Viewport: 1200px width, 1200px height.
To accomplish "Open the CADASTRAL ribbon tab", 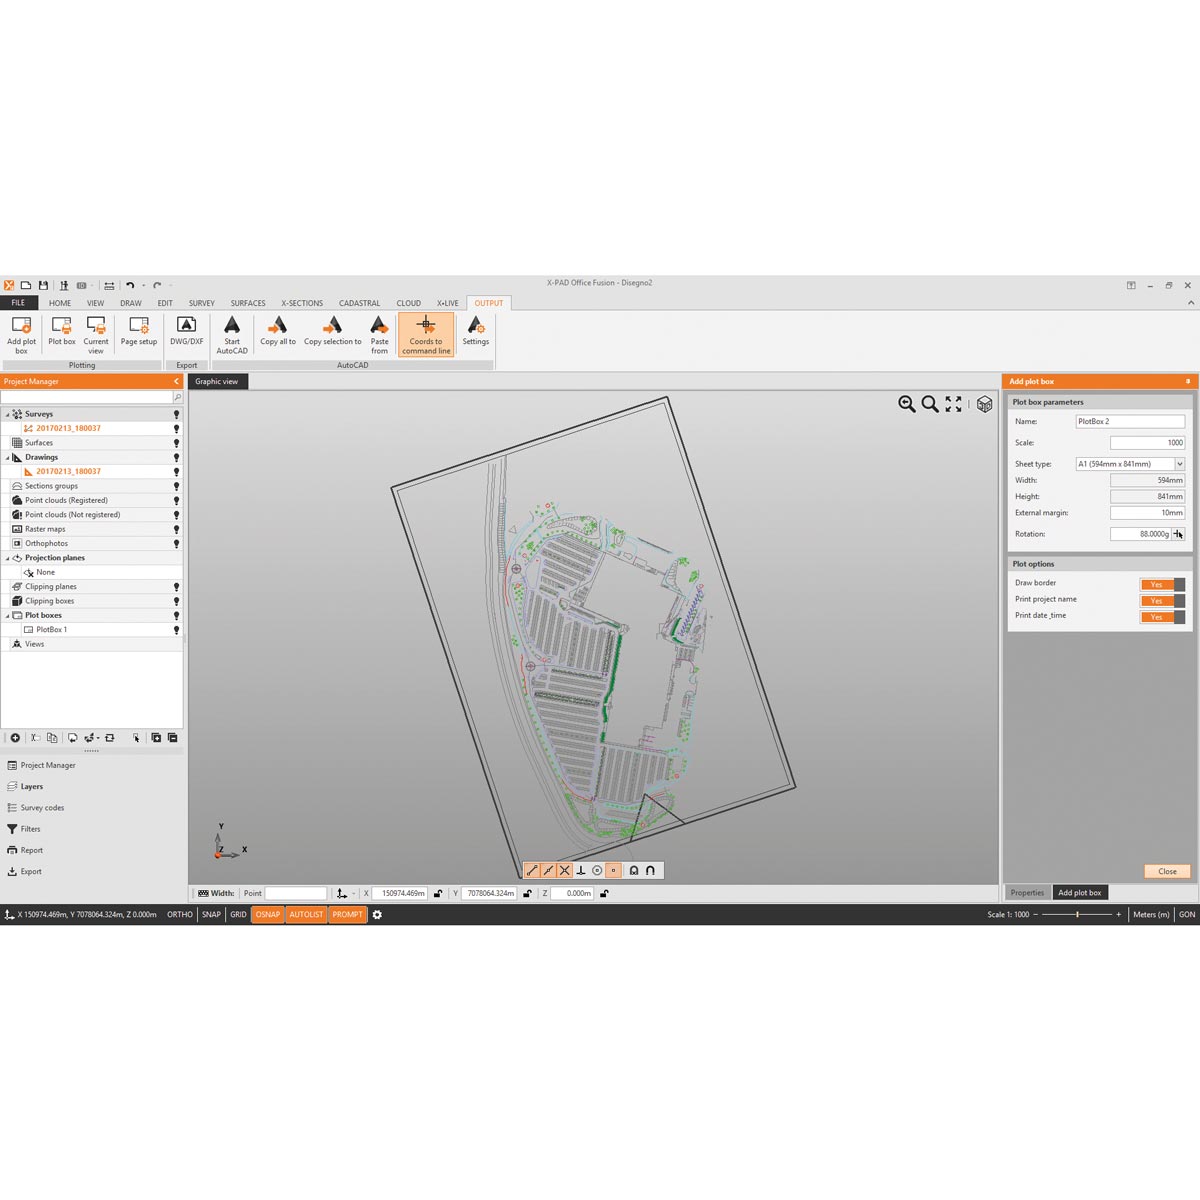I will coord(359,303).
